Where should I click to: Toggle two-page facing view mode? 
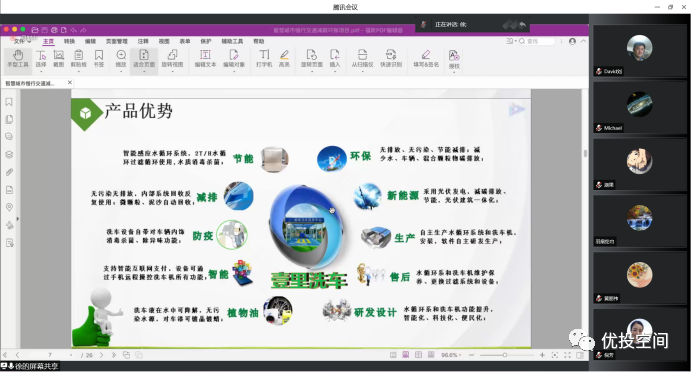pos(418,355)
